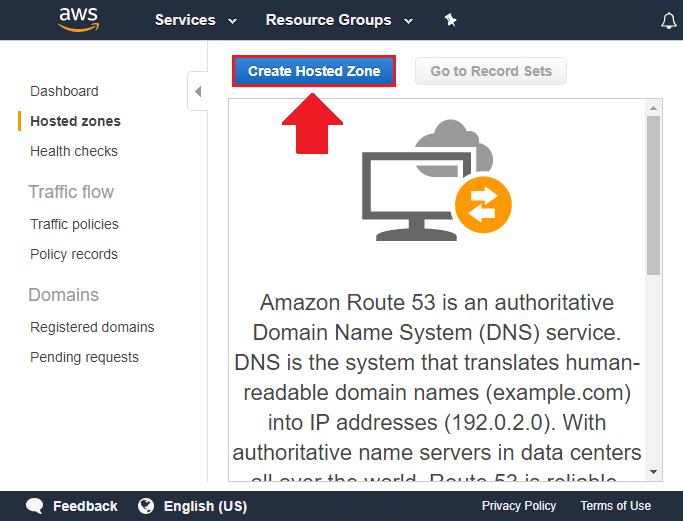Expand the Resource Groups dropdown

339,20
